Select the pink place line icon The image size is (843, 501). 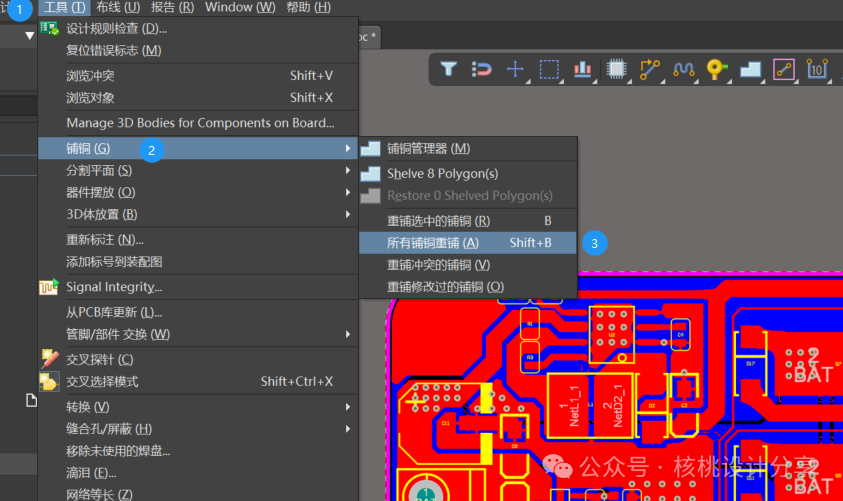pyautogui.click(x=784, y=69)
